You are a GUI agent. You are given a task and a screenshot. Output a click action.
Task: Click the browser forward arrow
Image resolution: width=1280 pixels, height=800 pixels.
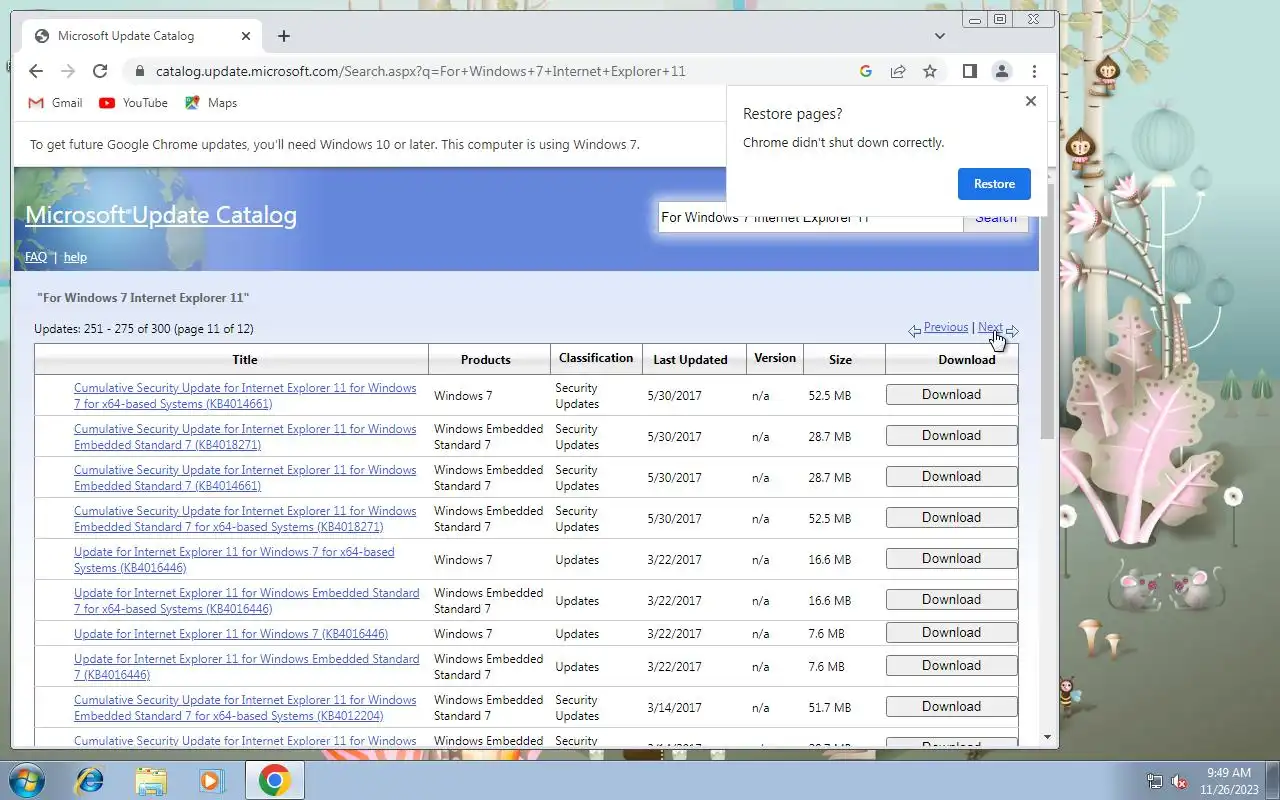point(68,71)
